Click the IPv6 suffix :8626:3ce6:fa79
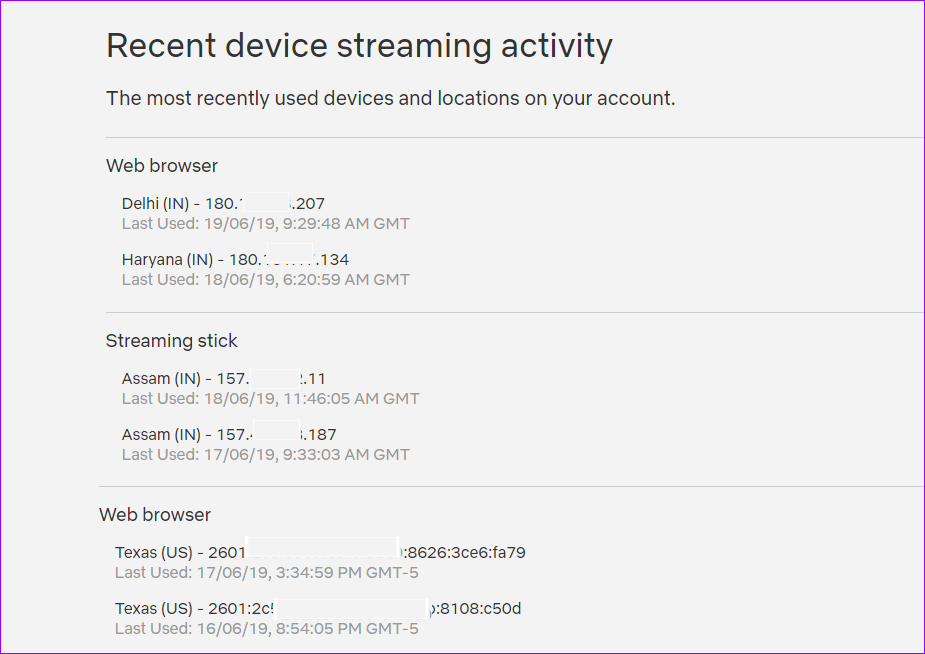The width and height of the screenshot is (925, 654). 465,552
